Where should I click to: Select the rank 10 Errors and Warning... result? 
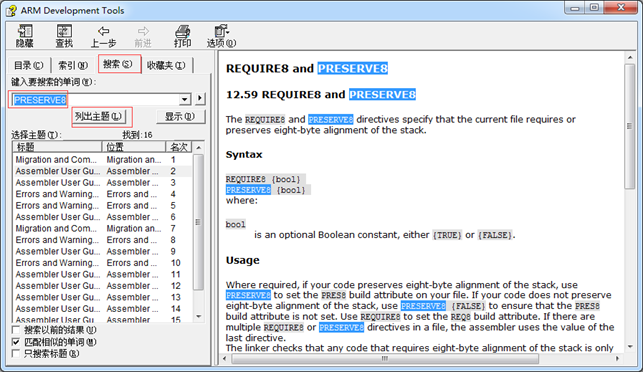point(103,263)
